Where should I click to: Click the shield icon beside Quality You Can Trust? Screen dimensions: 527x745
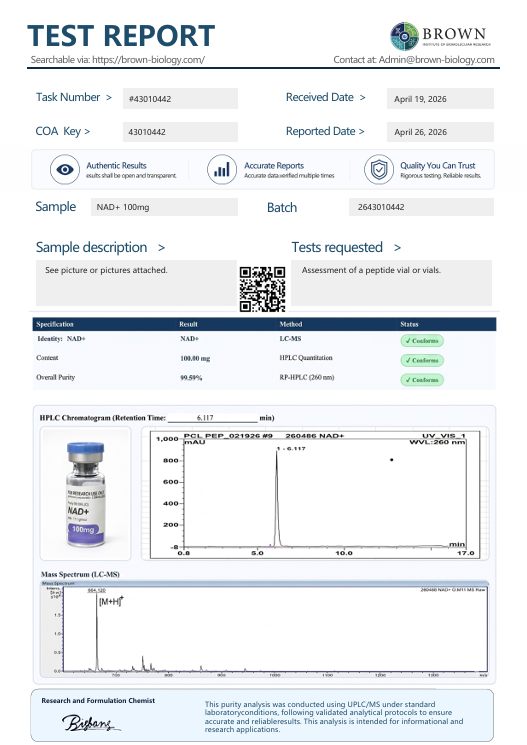point(379,169)
